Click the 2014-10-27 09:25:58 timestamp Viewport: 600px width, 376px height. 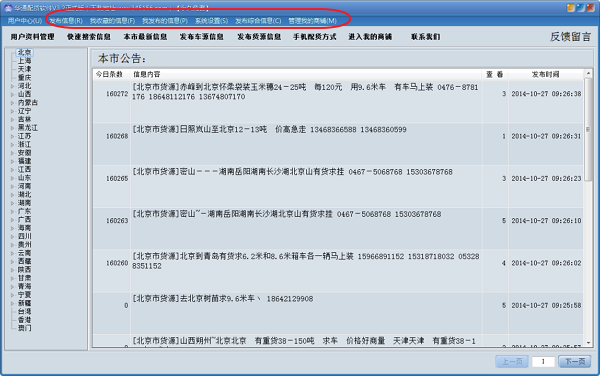point(546,306)
